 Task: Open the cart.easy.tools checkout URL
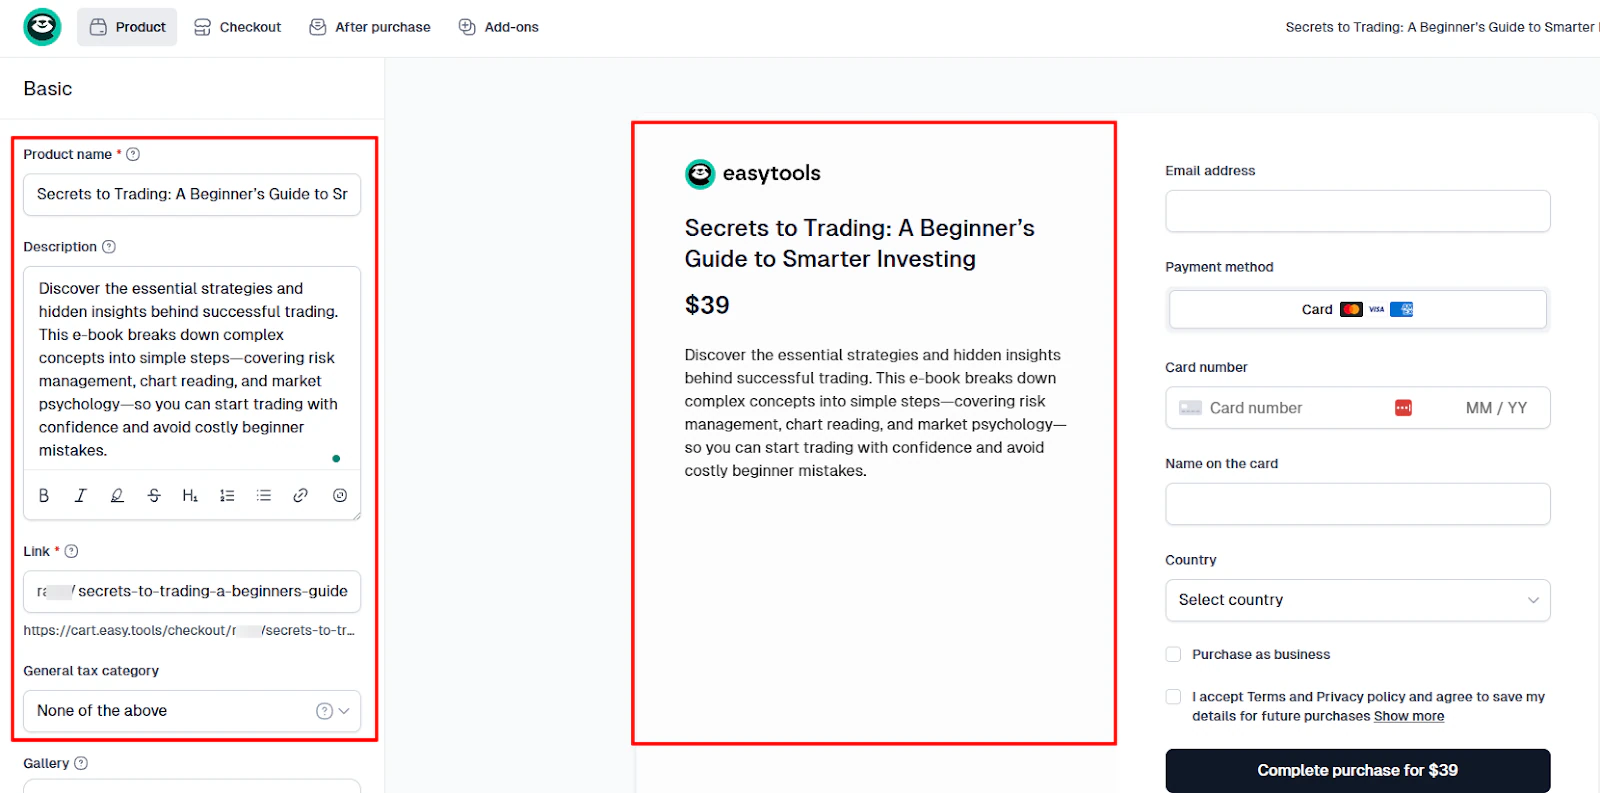[189, 631]
